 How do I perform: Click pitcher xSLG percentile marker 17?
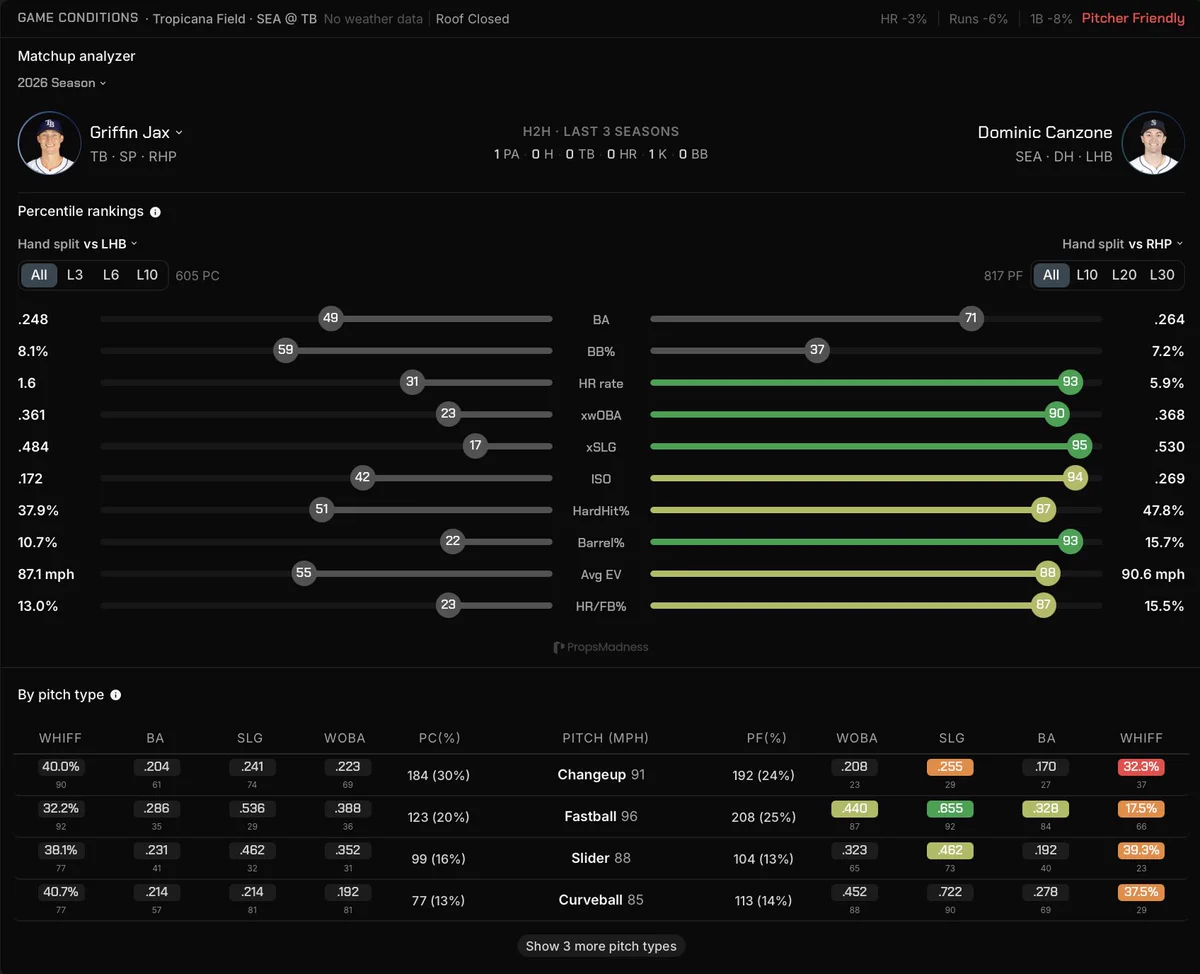point(475,447)
